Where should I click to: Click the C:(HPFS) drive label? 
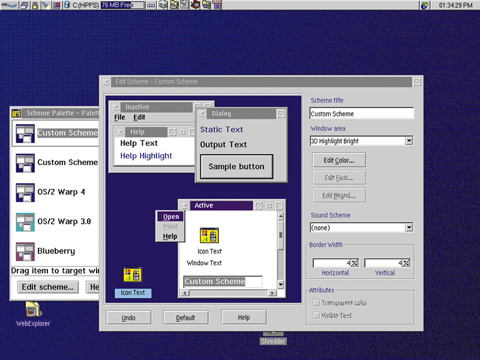(85, 5)
